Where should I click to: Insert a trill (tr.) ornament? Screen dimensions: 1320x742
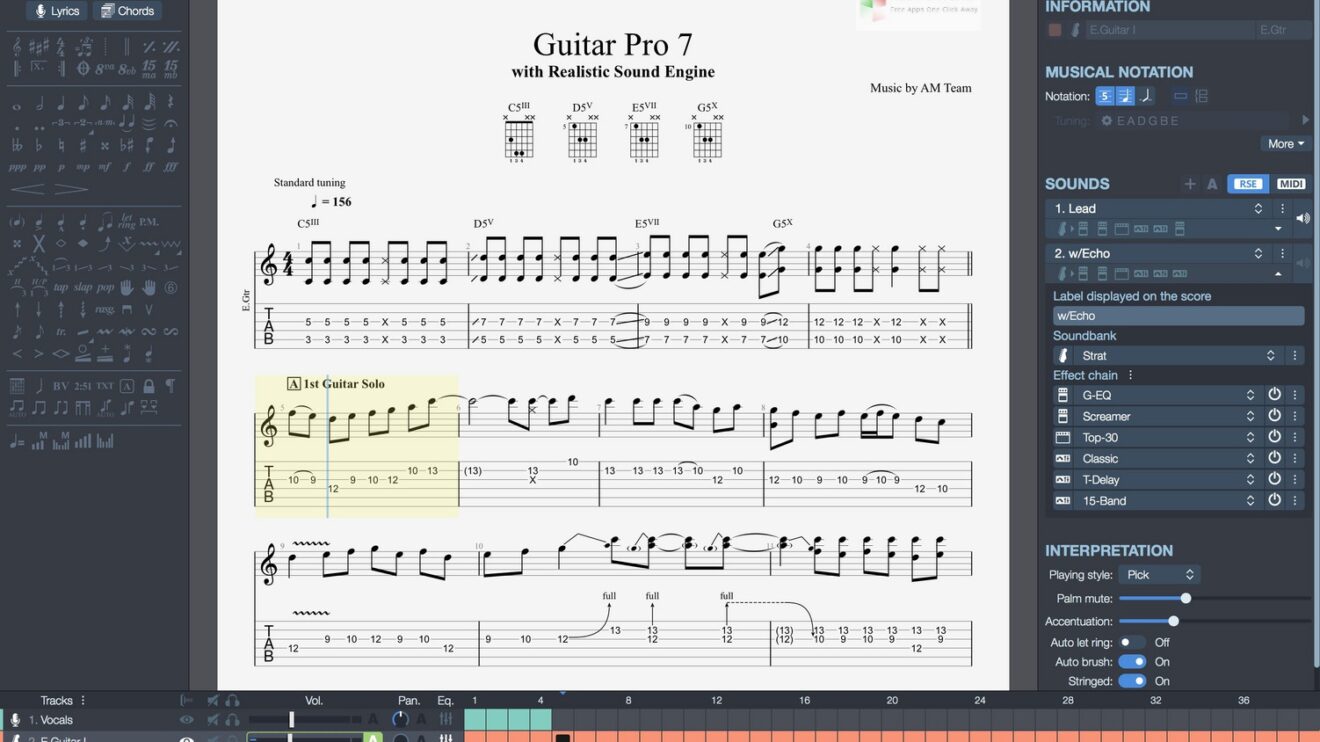click(61, 332)
